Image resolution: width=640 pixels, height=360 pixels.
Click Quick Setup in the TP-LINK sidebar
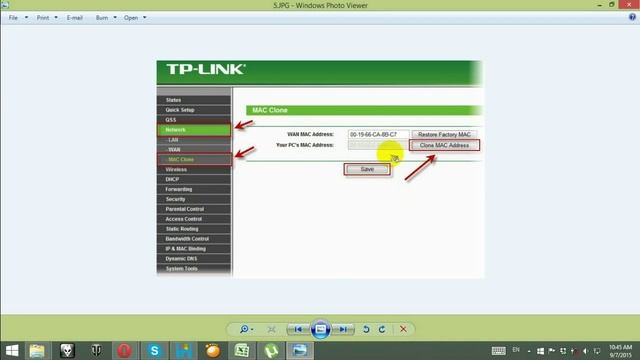click(194, 110)
